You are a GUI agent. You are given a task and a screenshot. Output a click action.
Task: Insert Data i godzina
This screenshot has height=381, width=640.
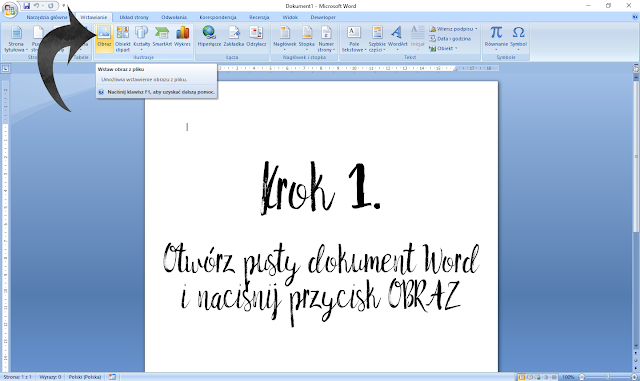tap(450, 39)
